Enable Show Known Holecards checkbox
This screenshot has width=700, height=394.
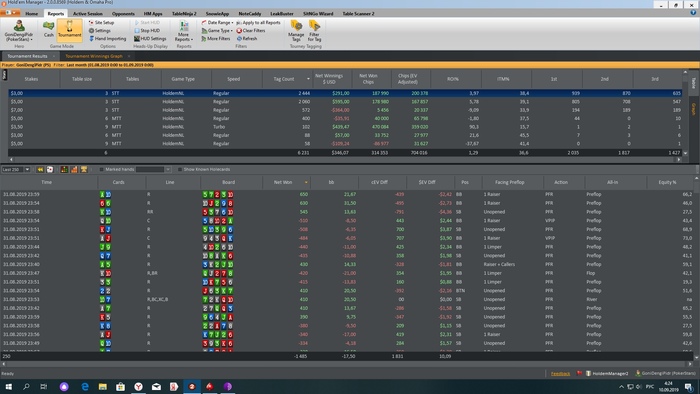click(x=180, y=170)
